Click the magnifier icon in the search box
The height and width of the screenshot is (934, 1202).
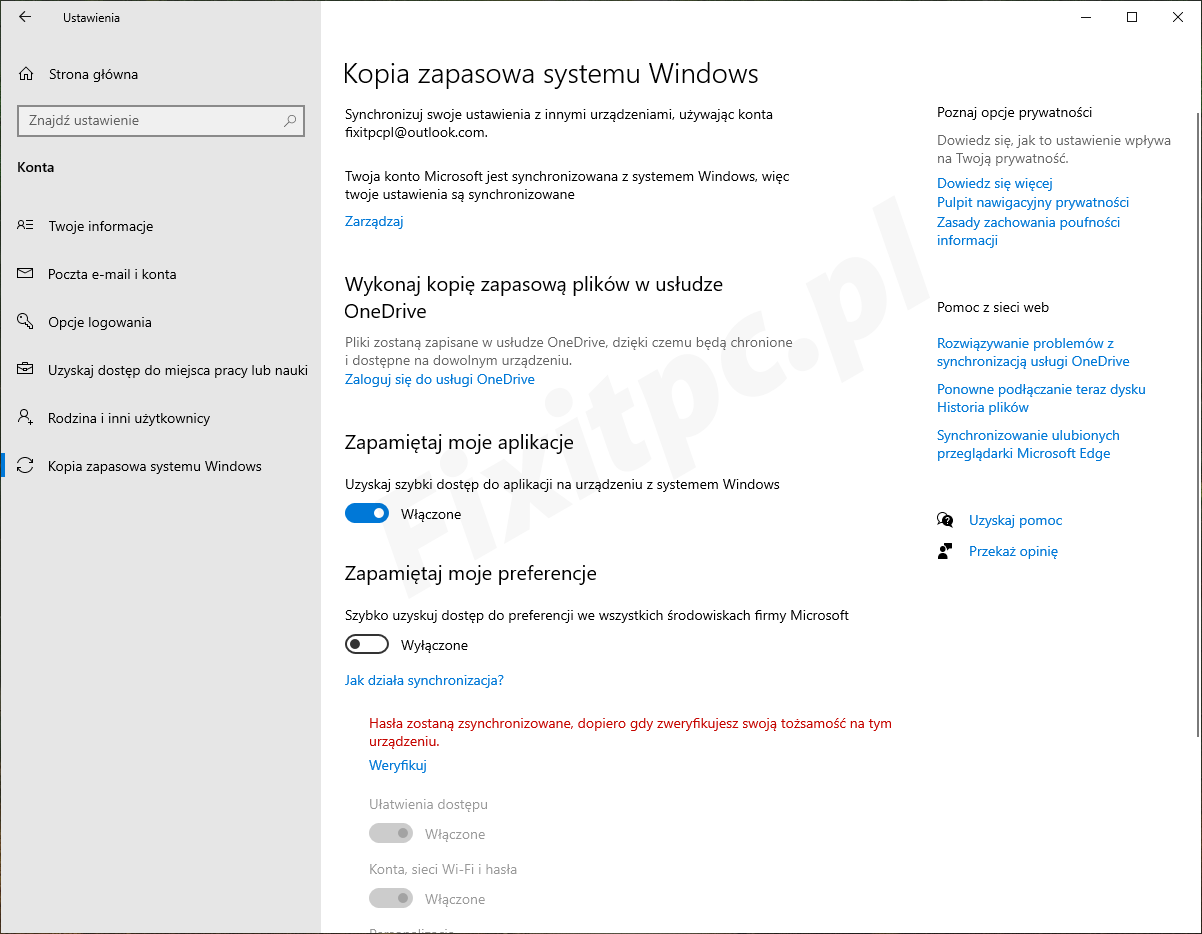click(x=290, y=121)
